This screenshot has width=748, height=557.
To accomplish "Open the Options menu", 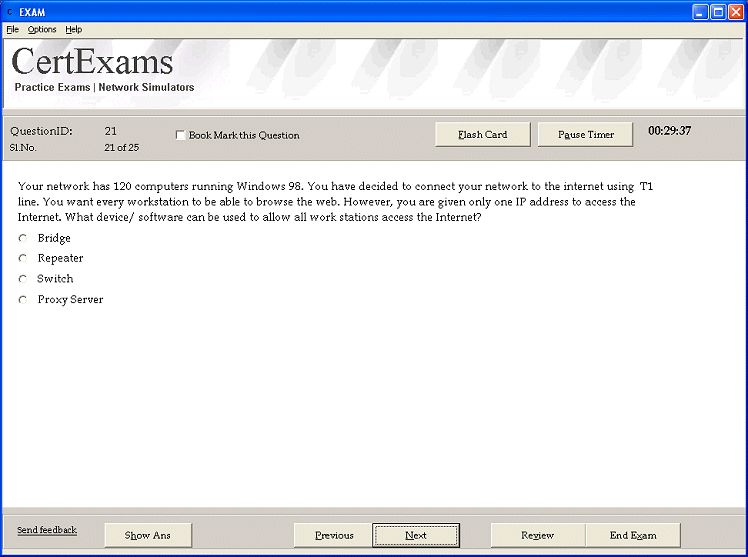I will [42, 30].
